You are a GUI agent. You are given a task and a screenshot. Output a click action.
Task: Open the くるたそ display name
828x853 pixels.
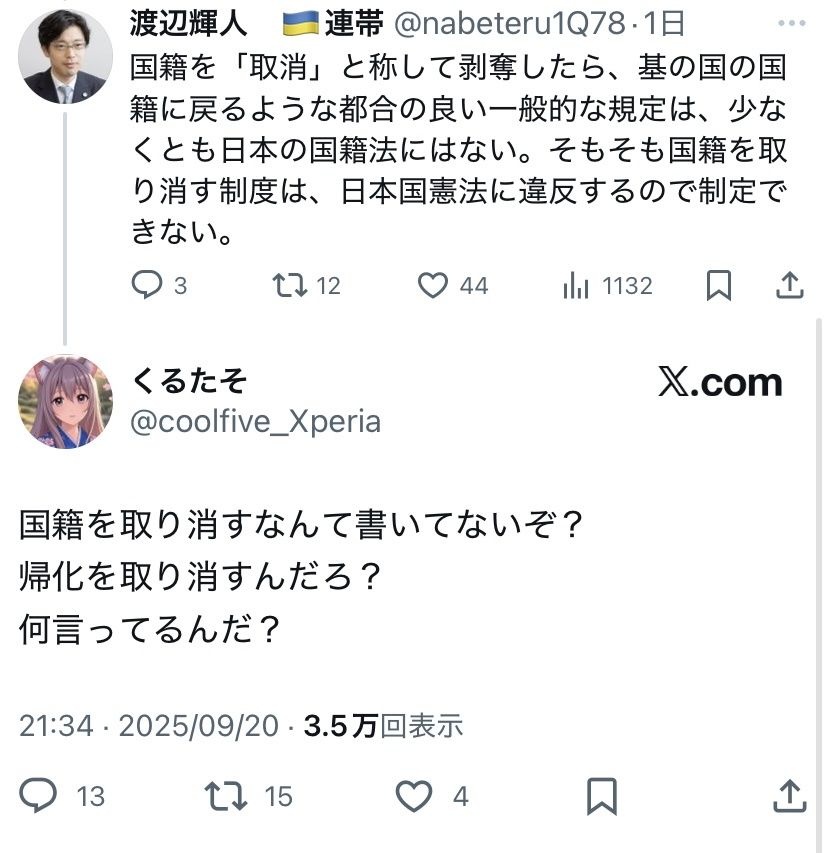click(189, 381)
